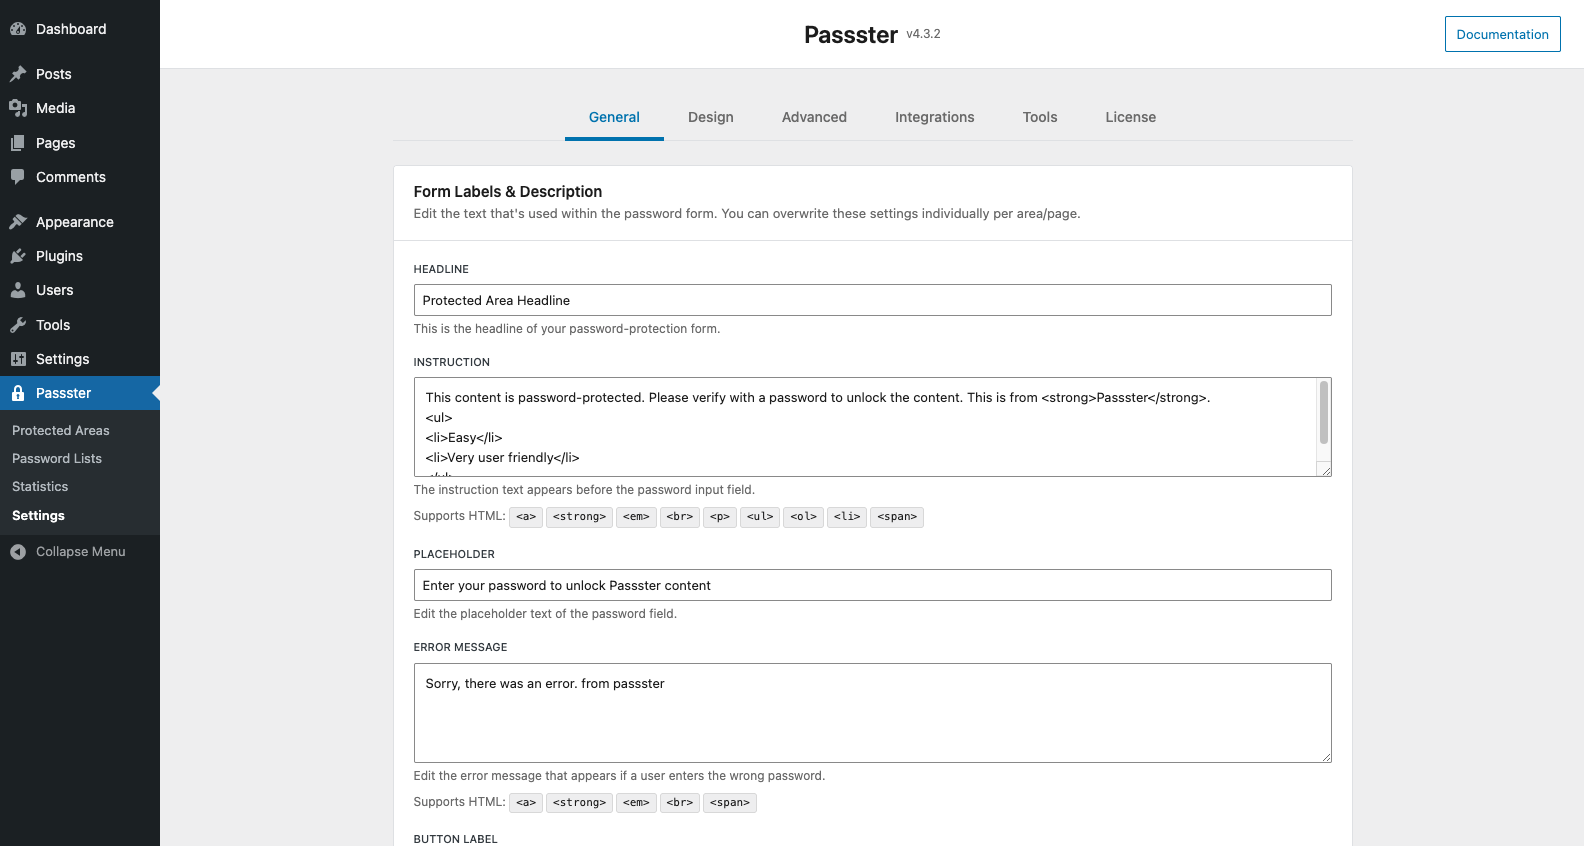1584x846 pixels.
Task: Open the Password Lists submenu link
Action: (57, 458)
